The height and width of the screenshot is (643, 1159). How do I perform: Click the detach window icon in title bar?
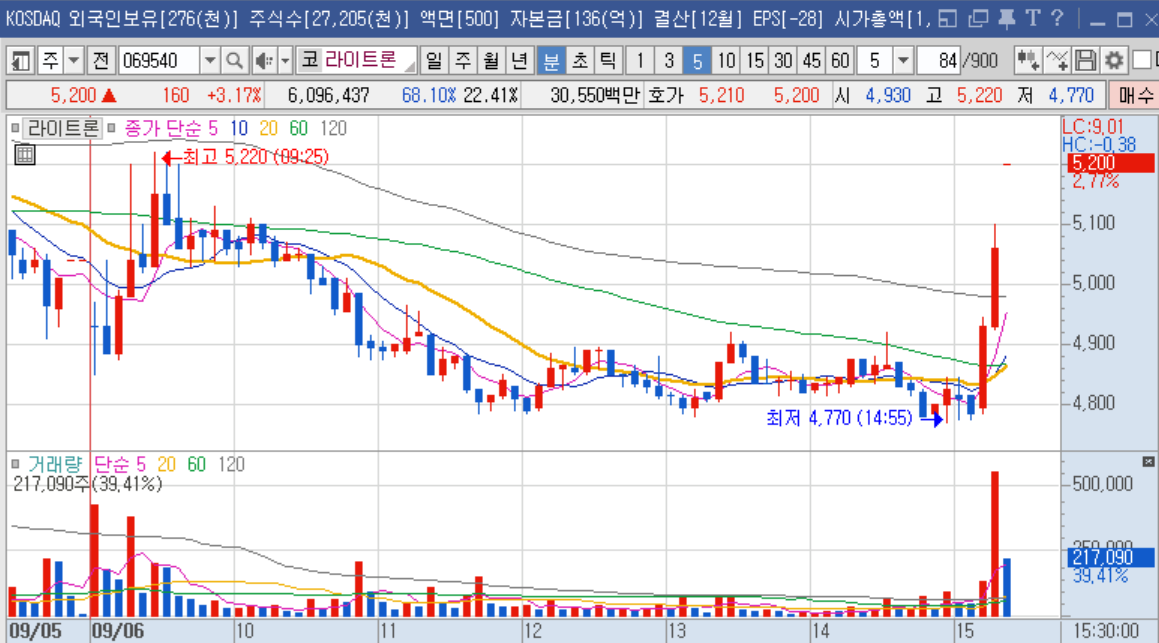[979, 19]
